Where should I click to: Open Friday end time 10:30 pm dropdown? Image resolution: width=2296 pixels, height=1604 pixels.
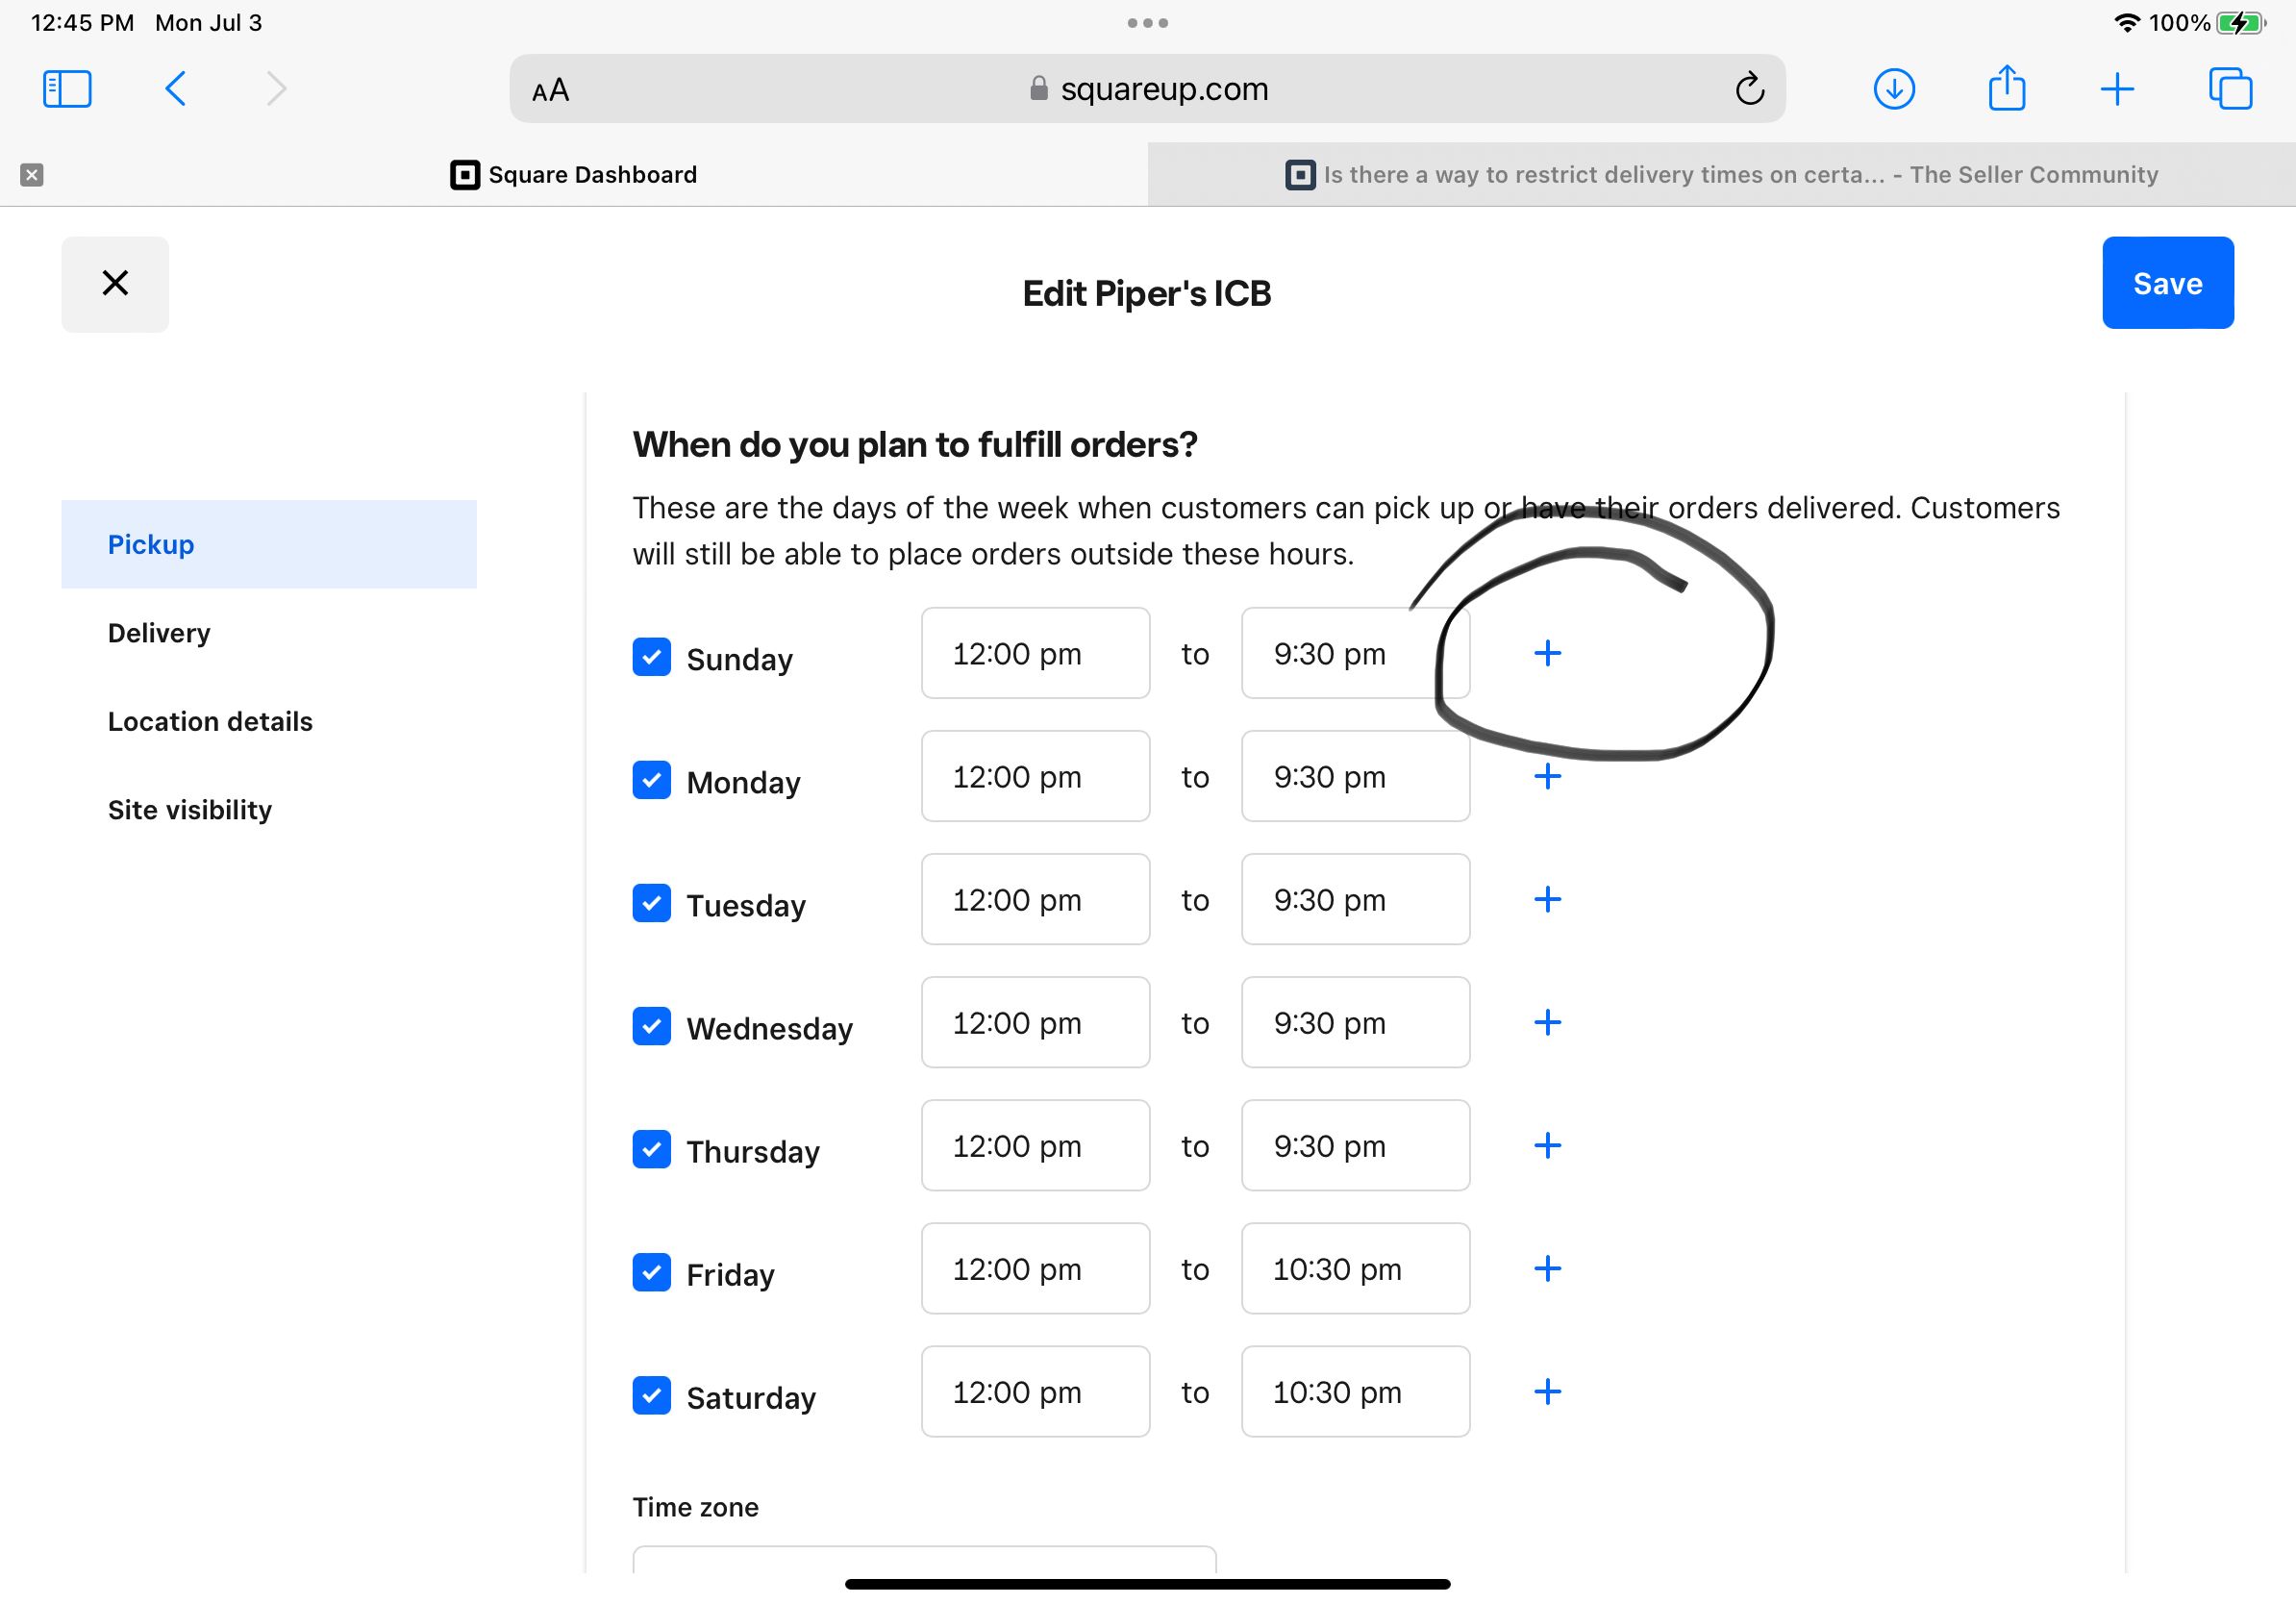[x=1355, y=1268]
